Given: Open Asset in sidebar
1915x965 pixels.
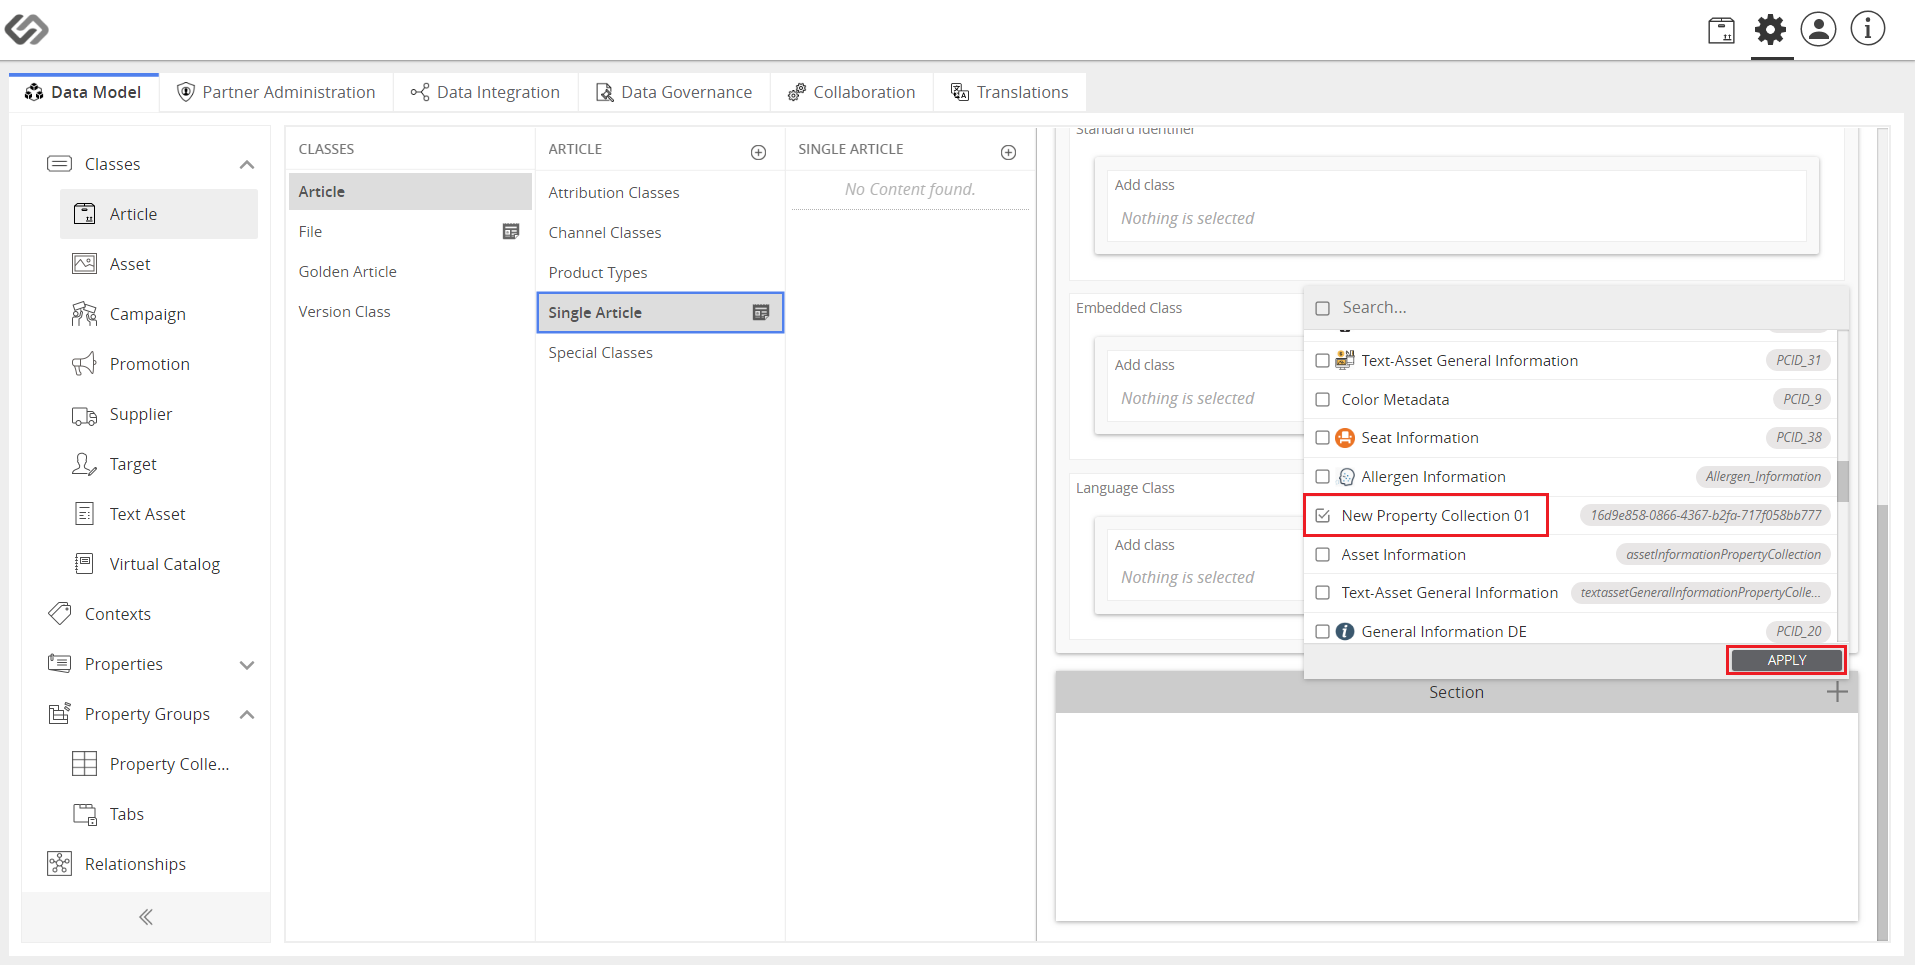Looking at the screenshot, I should click(x=160, y=264).
